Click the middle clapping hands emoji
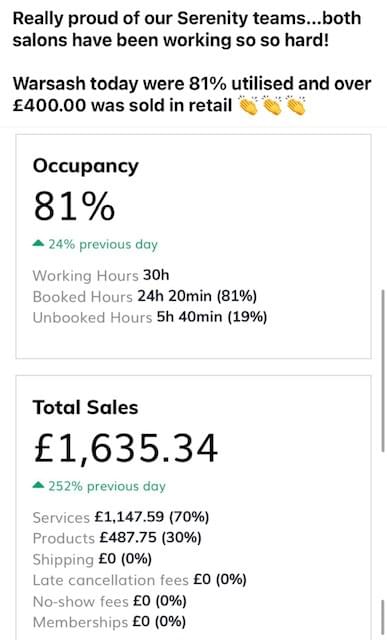 [272, 105]
